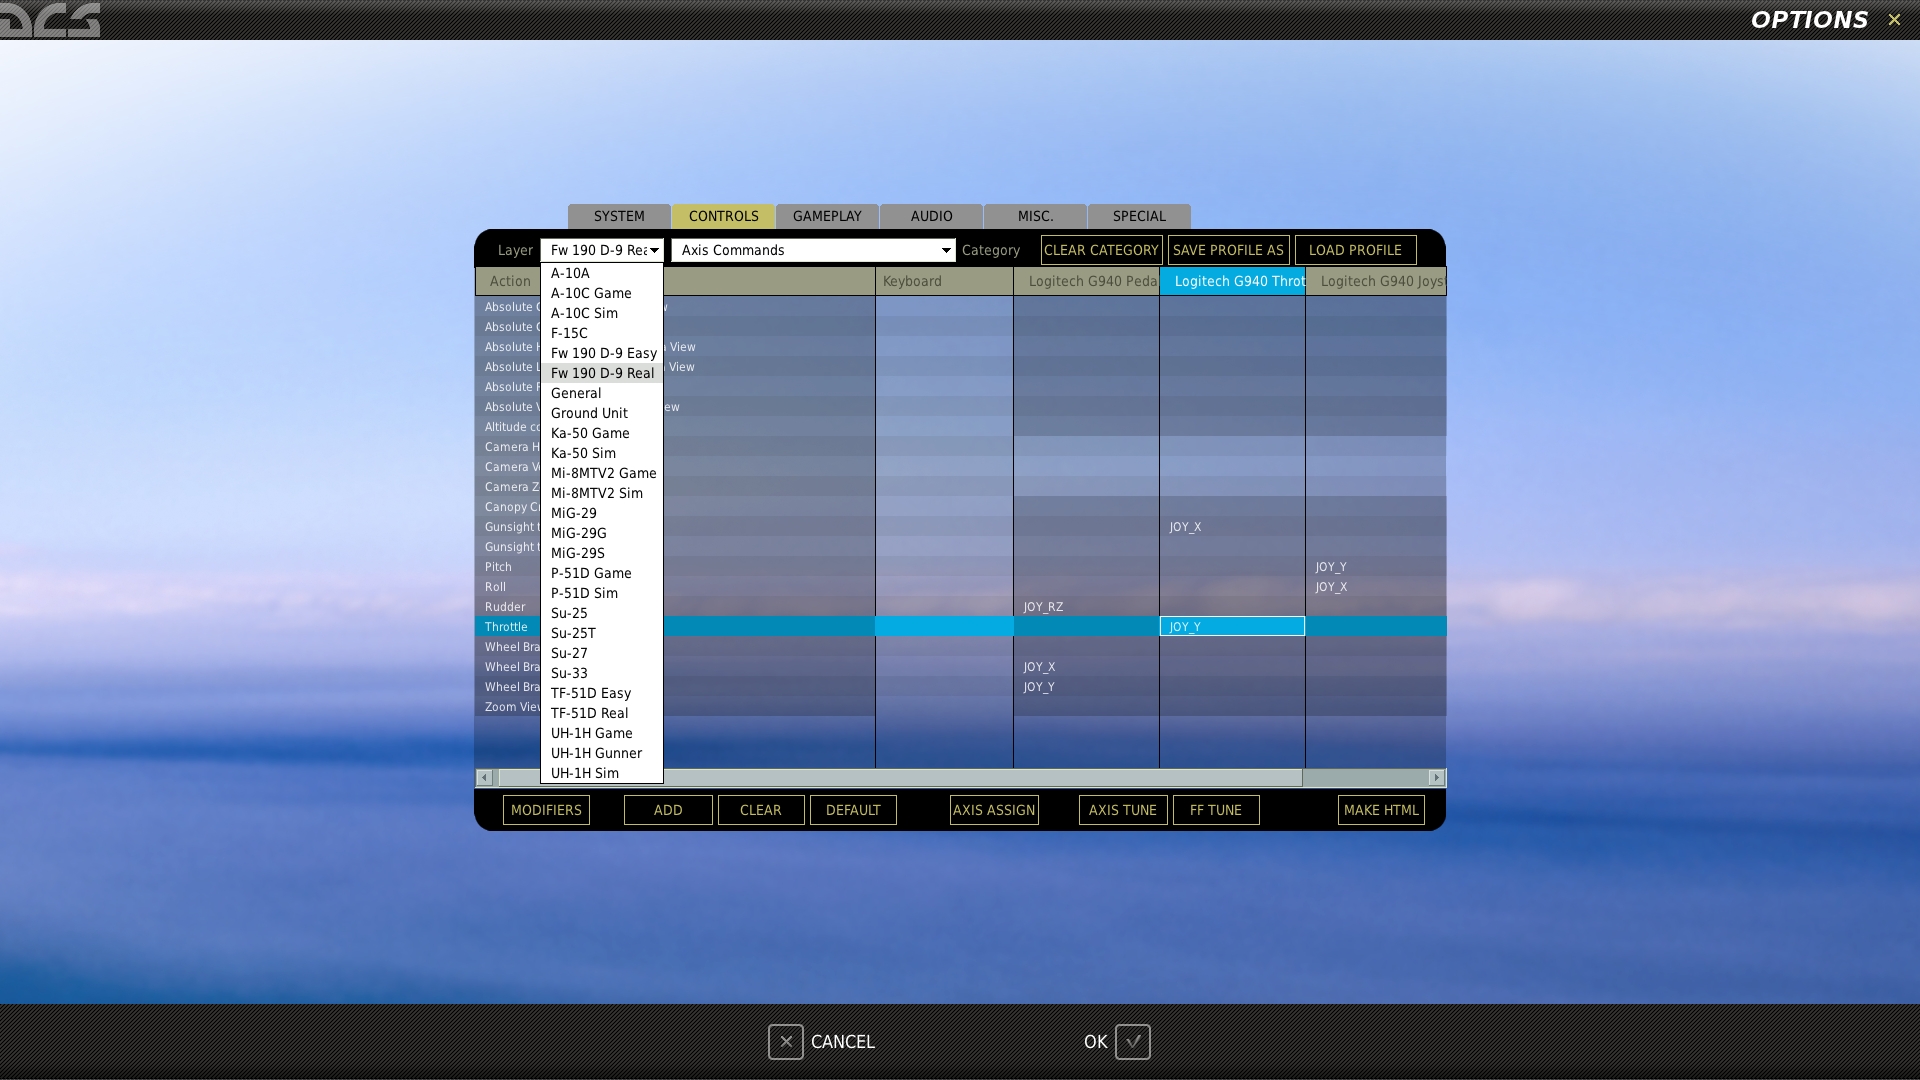The image size is (1920, 1080).
Task: Choose Mi-8MTV2 Game layer
Action: tap(602, 473)
